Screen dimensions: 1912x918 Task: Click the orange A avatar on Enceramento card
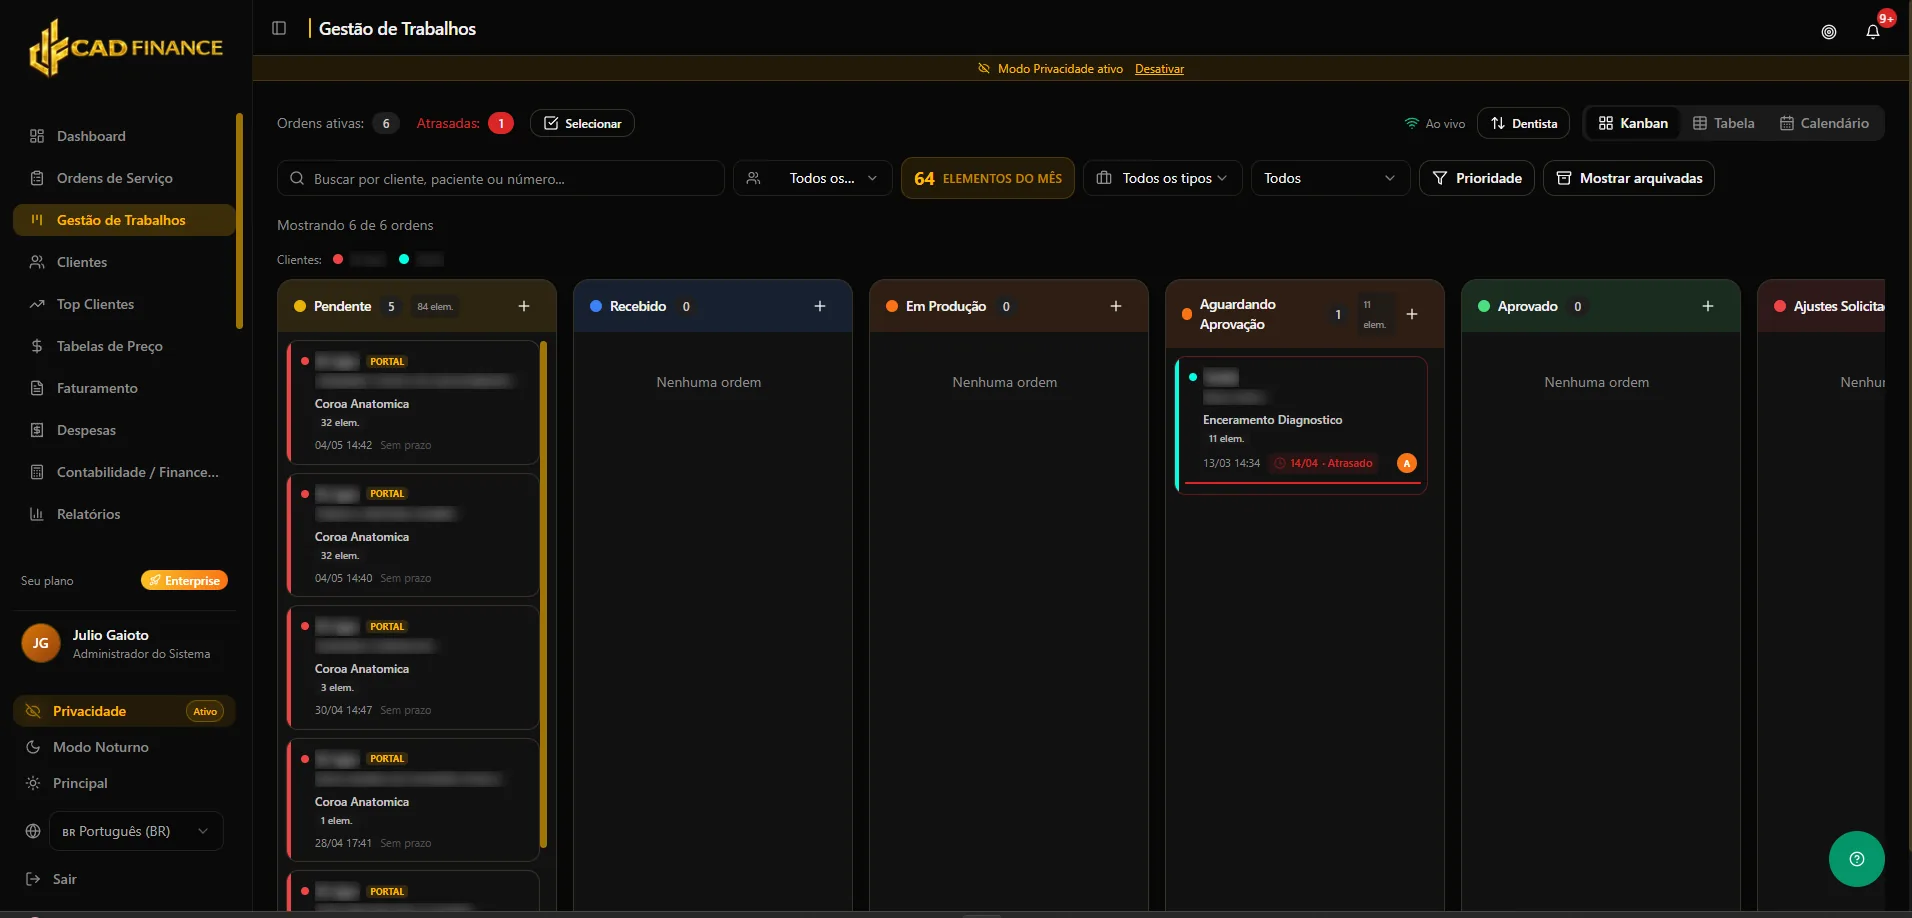click(x=1407, y=463)
